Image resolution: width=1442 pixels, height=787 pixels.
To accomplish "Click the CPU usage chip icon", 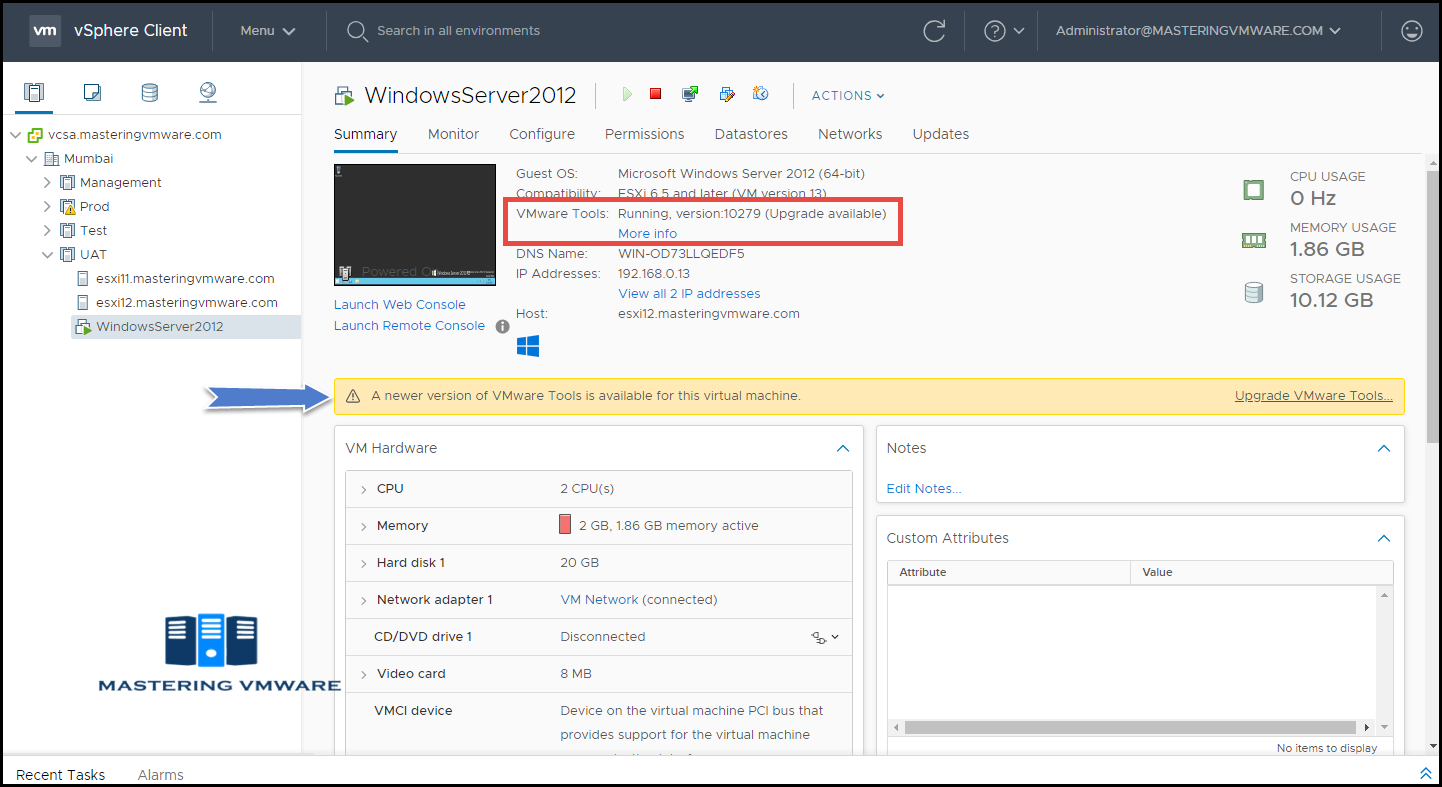I will coord(1253,189).
